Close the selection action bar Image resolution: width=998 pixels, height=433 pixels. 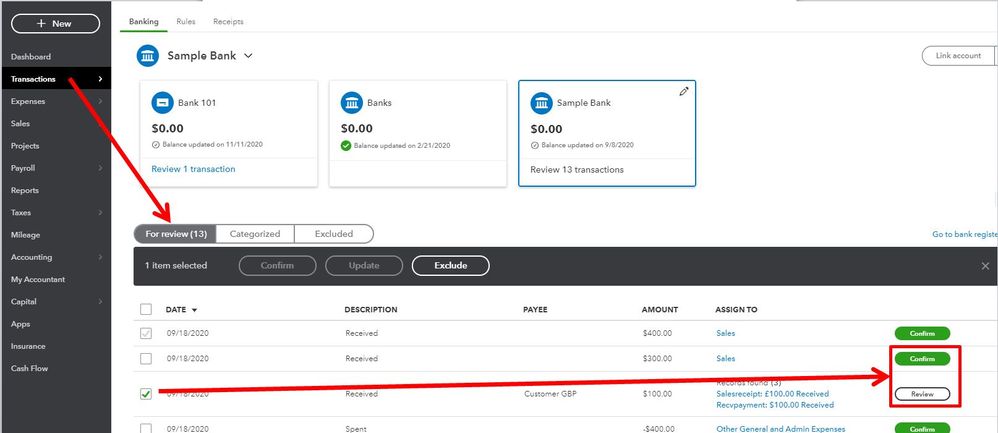(985, 266)
